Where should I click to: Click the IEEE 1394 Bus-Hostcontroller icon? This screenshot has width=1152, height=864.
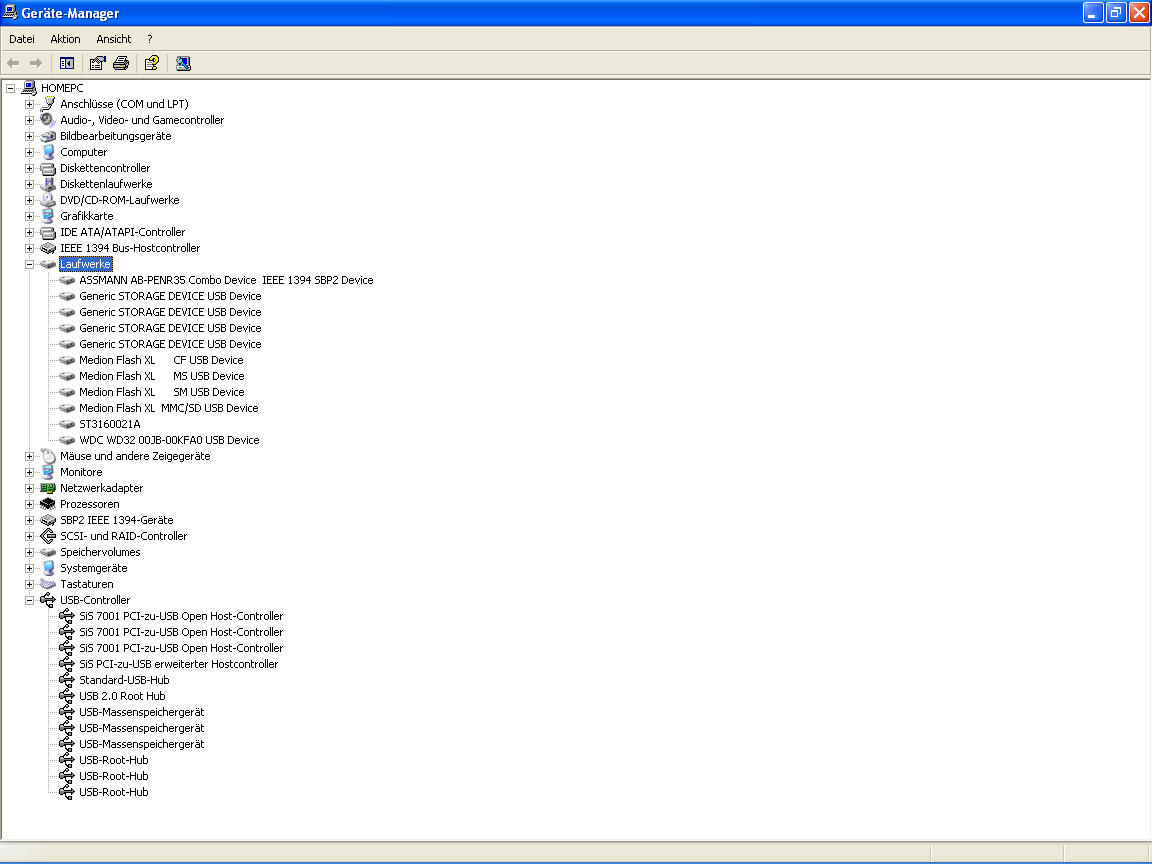click(48, 248)
